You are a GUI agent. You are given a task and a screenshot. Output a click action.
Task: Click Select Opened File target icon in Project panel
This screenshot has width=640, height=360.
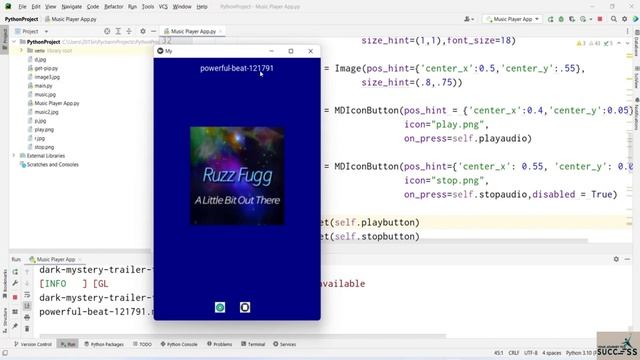(x=107, y=31)
